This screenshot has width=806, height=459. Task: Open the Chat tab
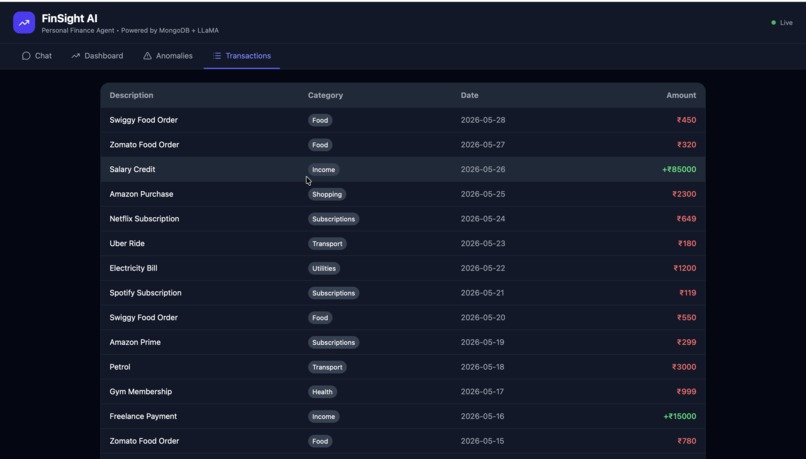tap(36, 56)
